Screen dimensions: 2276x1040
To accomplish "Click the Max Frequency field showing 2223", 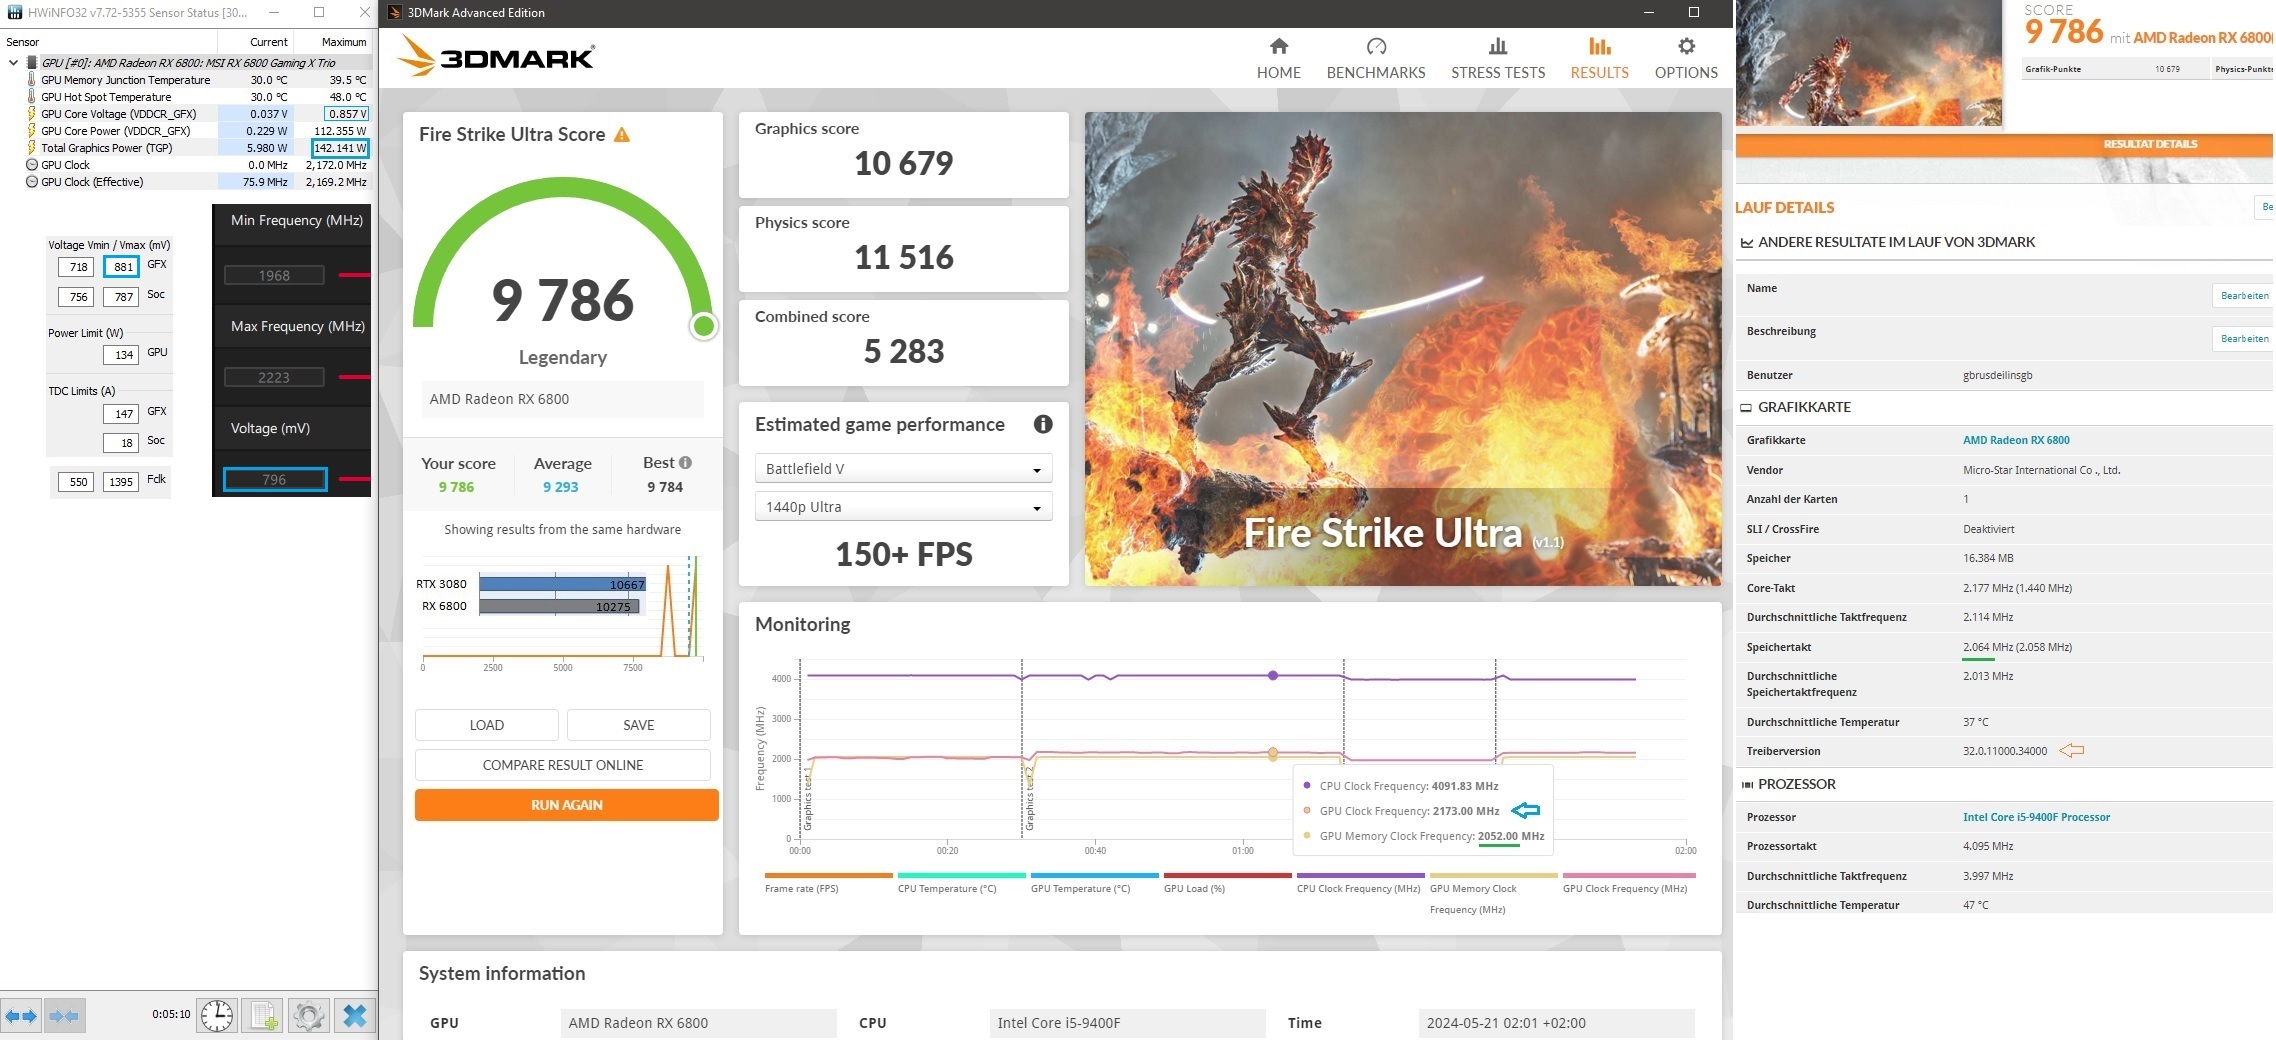I will click(274, 377).
